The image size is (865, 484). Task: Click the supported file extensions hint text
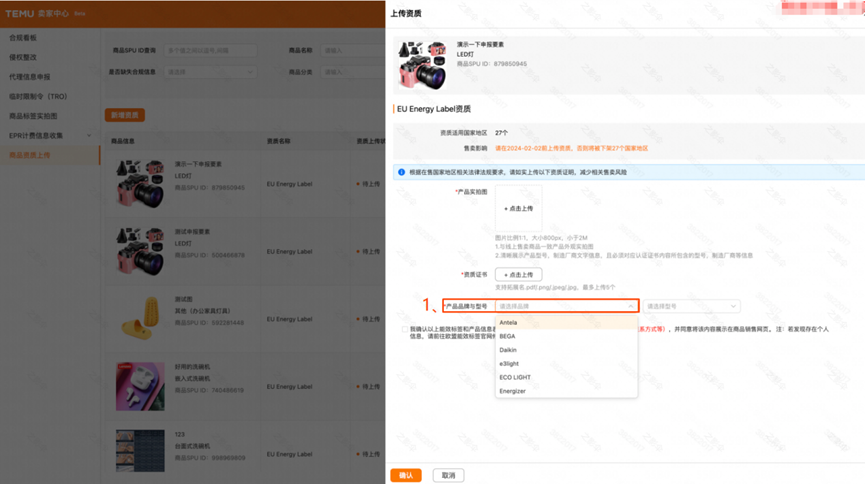pos(555,287)
